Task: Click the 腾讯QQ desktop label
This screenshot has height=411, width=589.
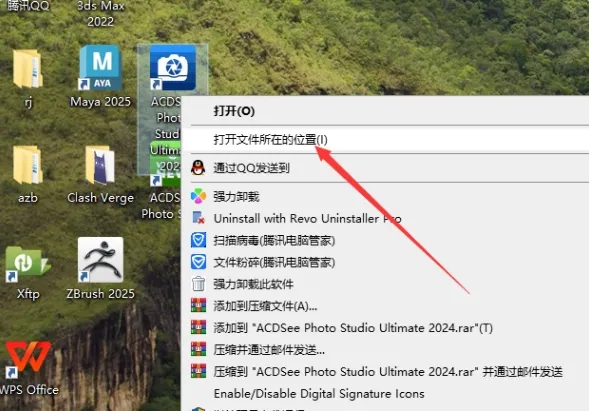Action: 28,5
